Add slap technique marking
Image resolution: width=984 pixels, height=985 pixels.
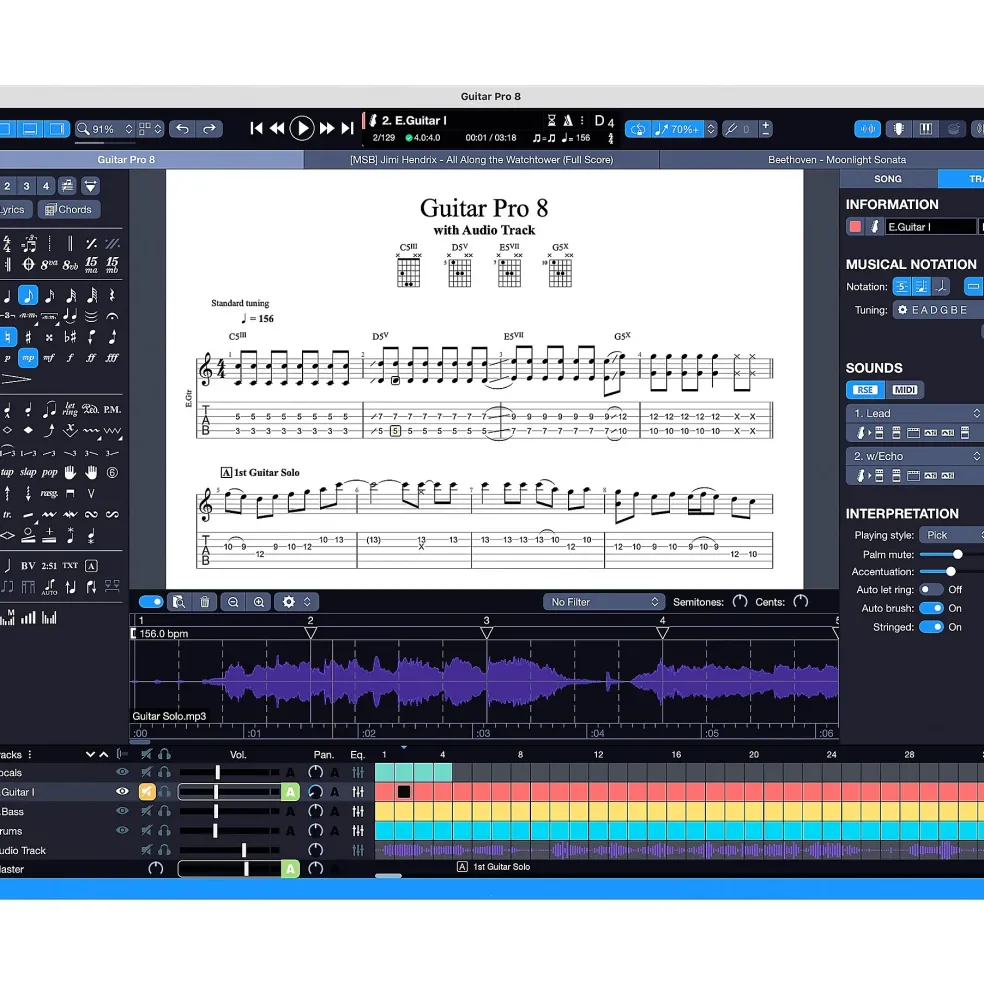pos(28,472)
